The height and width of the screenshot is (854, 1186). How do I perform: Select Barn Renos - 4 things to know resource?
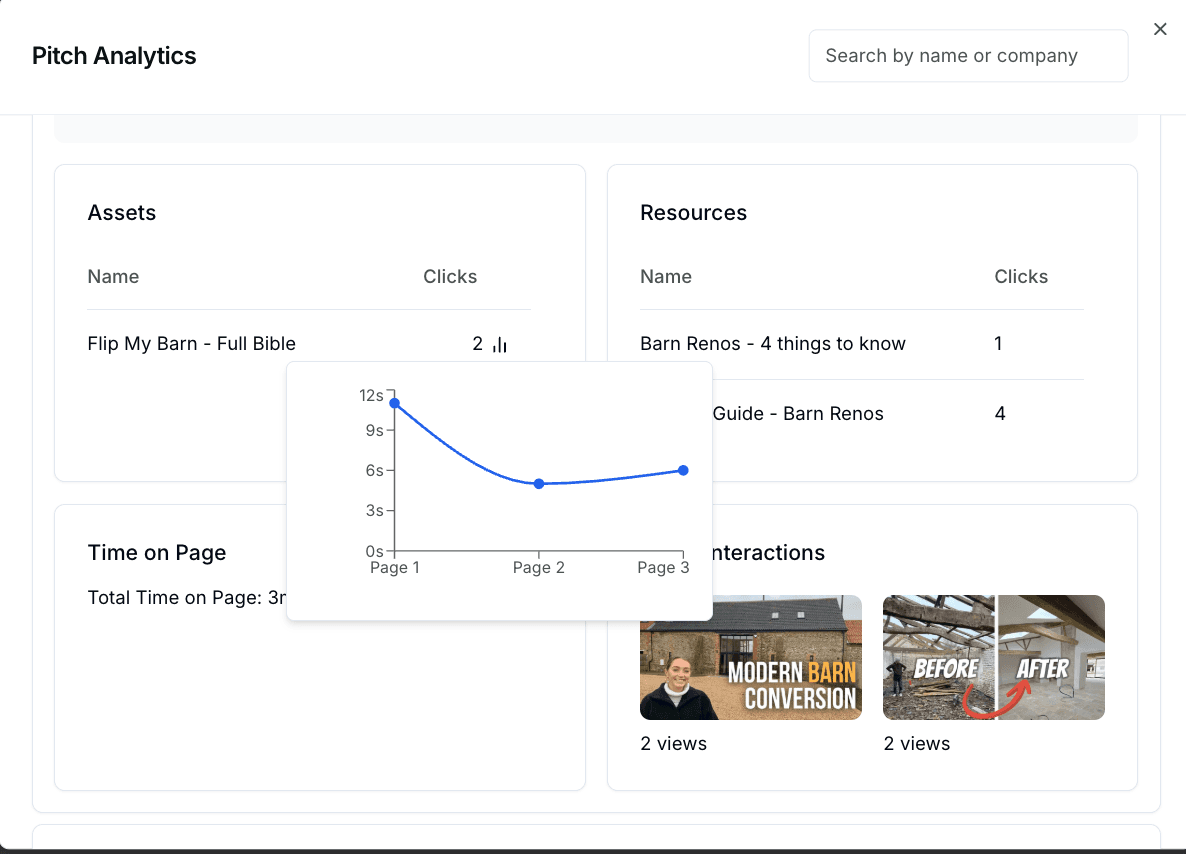[x=772, y=343]
